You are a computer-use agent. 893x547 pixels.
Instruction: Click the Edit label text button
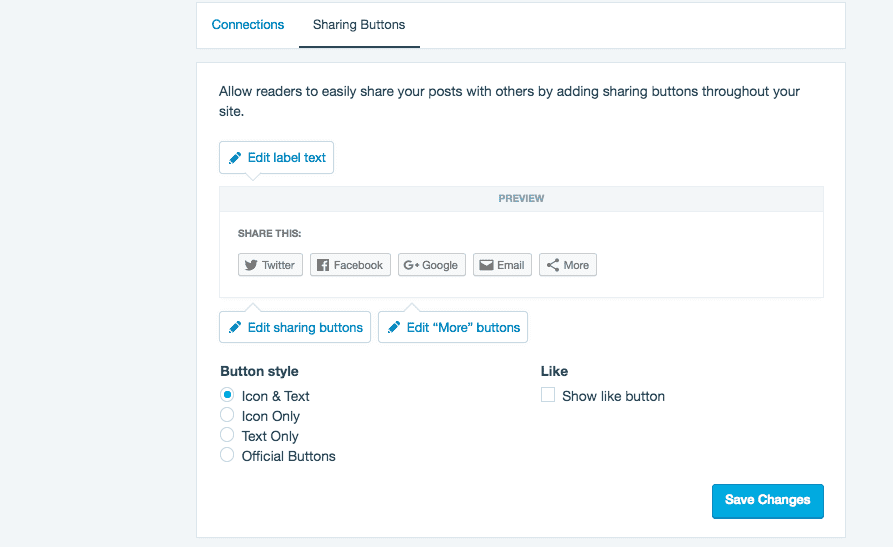point(277,158)
